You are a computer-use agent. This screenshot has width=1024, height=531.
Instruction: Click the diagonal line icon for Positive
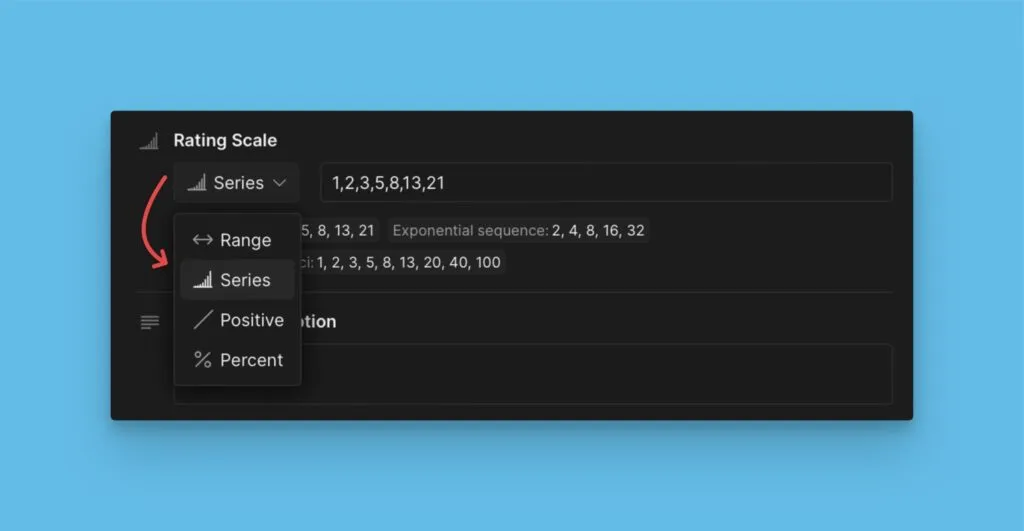click(x=203, y=320)
